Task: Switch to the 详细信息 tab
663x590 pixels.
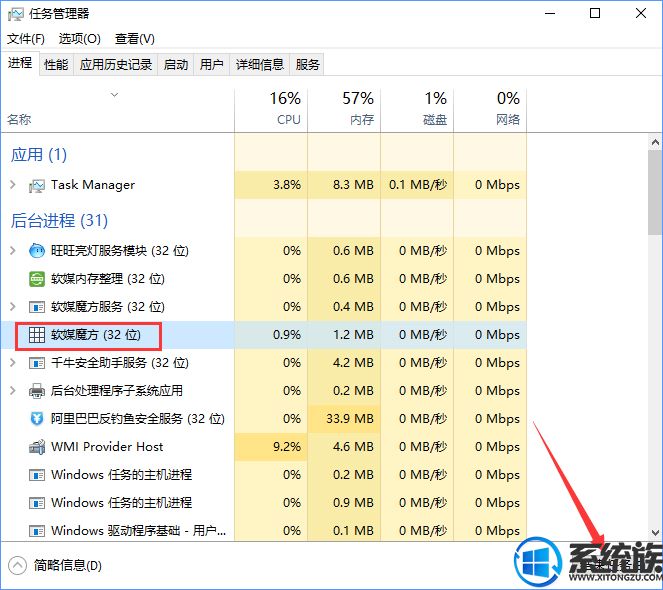Action: pos(260,64)
